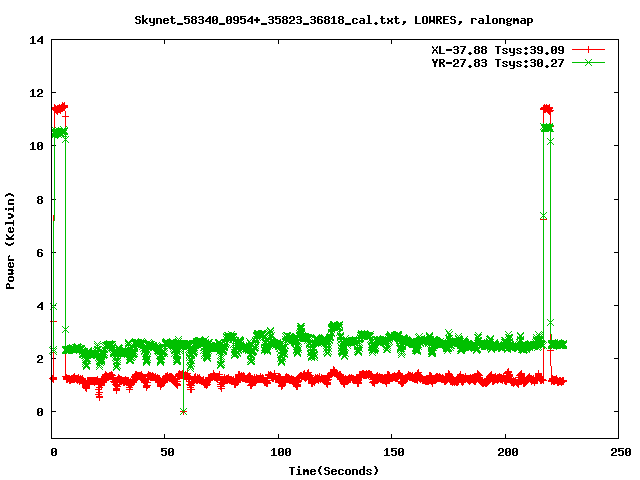Viewport: 640px width, 480px height.
Task: Click the y-axis tick label 14
Action: (36, 40)
